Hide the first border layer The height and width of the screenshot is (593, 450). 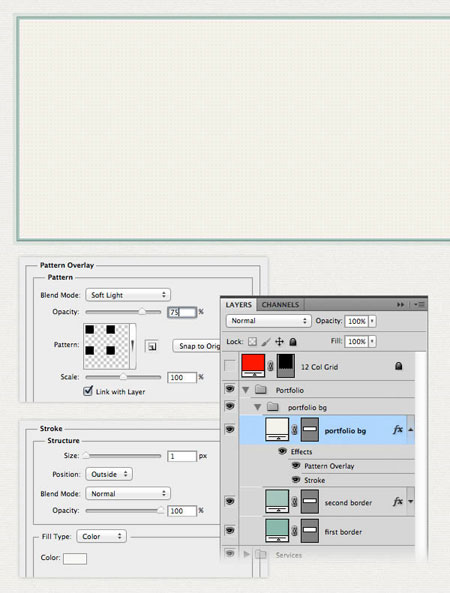coord(230,531)
